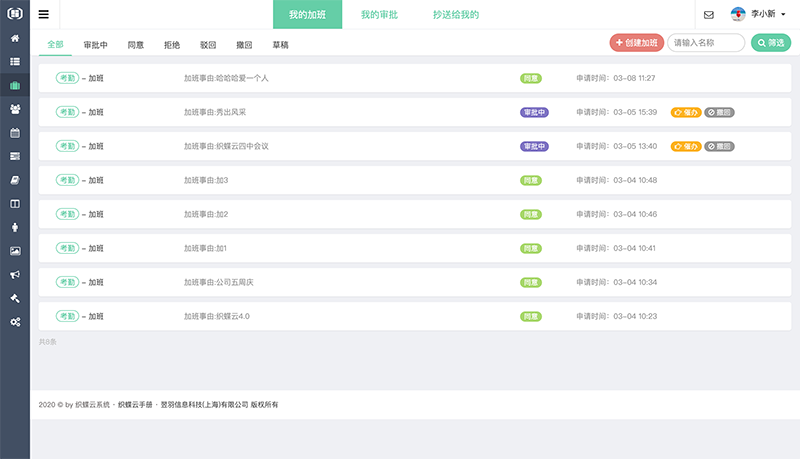Open the megaphone icon in sidebar
This screenshot has width=800, height=459.
pyautogui.click(x=15, y=274)
